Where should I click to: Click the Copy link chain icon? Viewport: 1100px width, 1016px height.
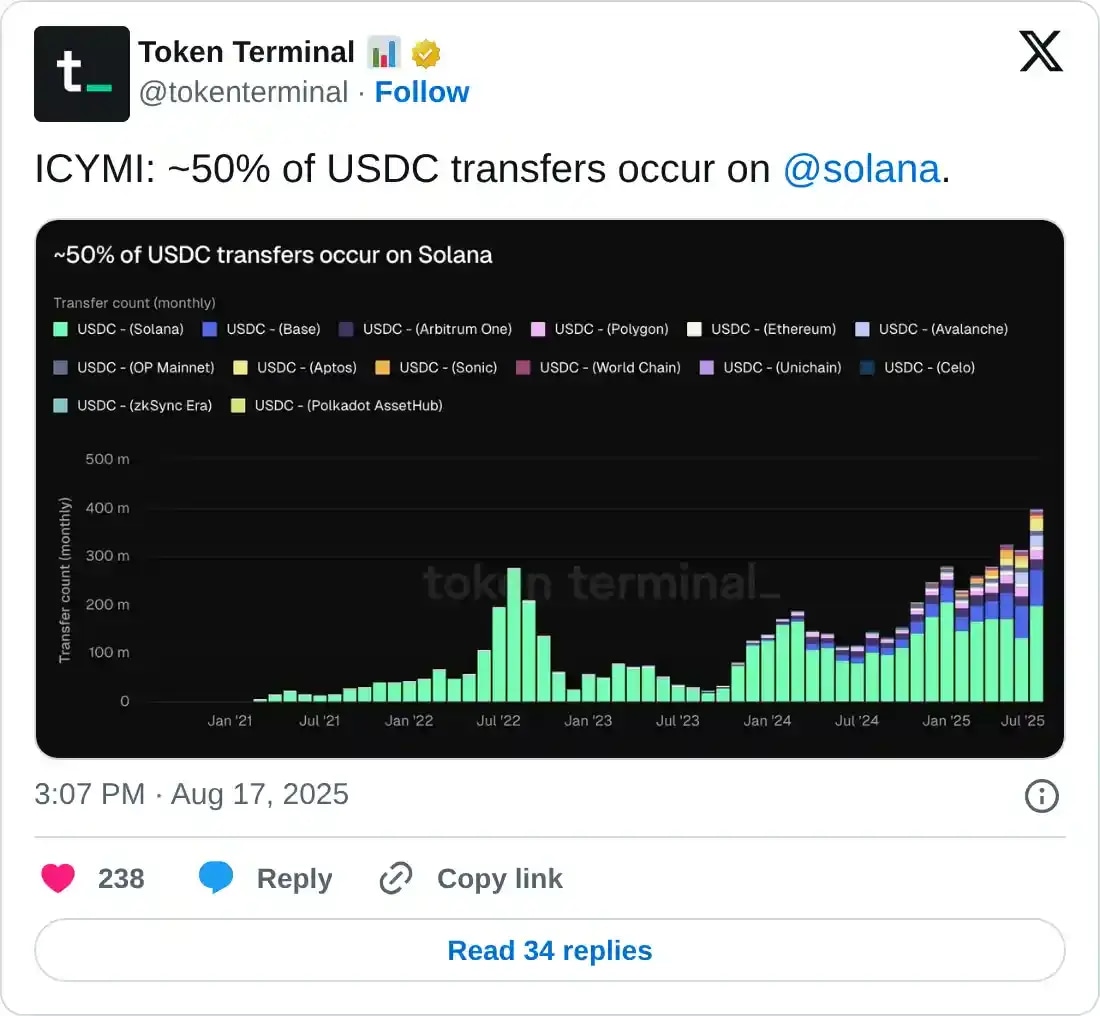pos(396,878)
